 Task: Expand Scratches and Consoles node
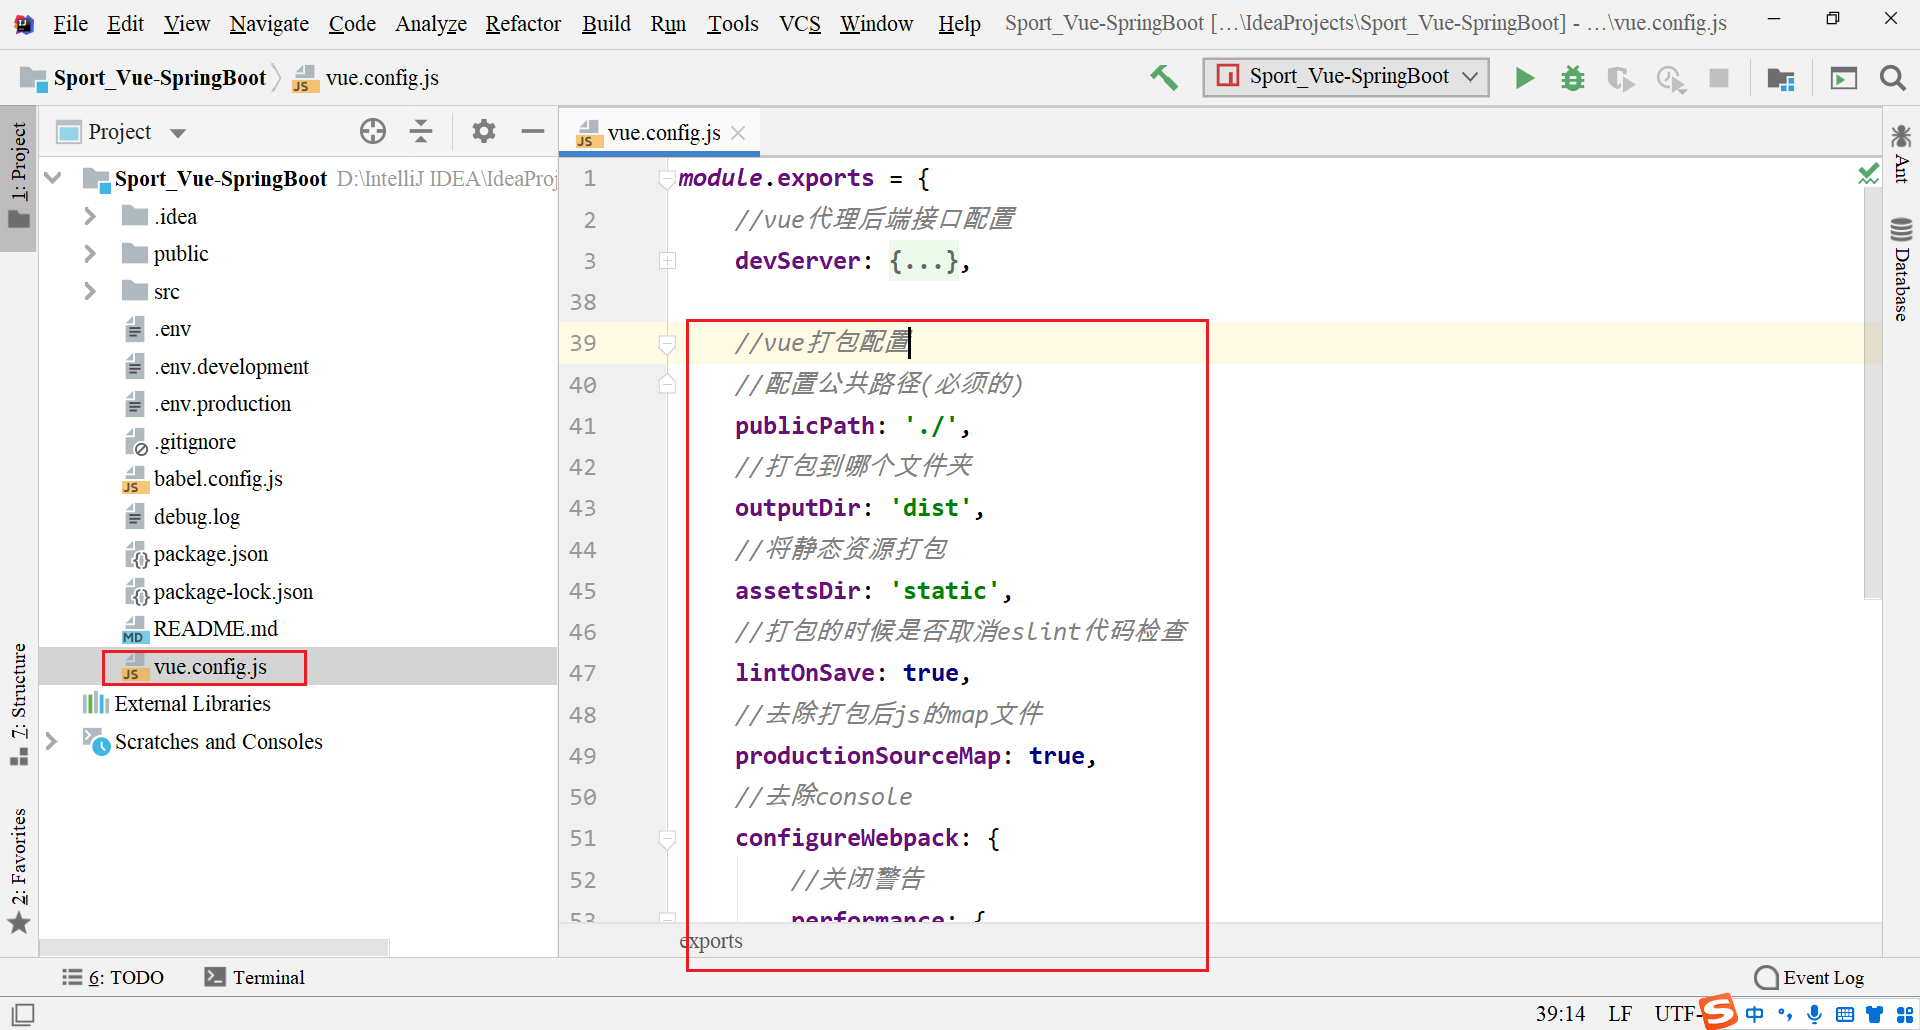(52, 741)
